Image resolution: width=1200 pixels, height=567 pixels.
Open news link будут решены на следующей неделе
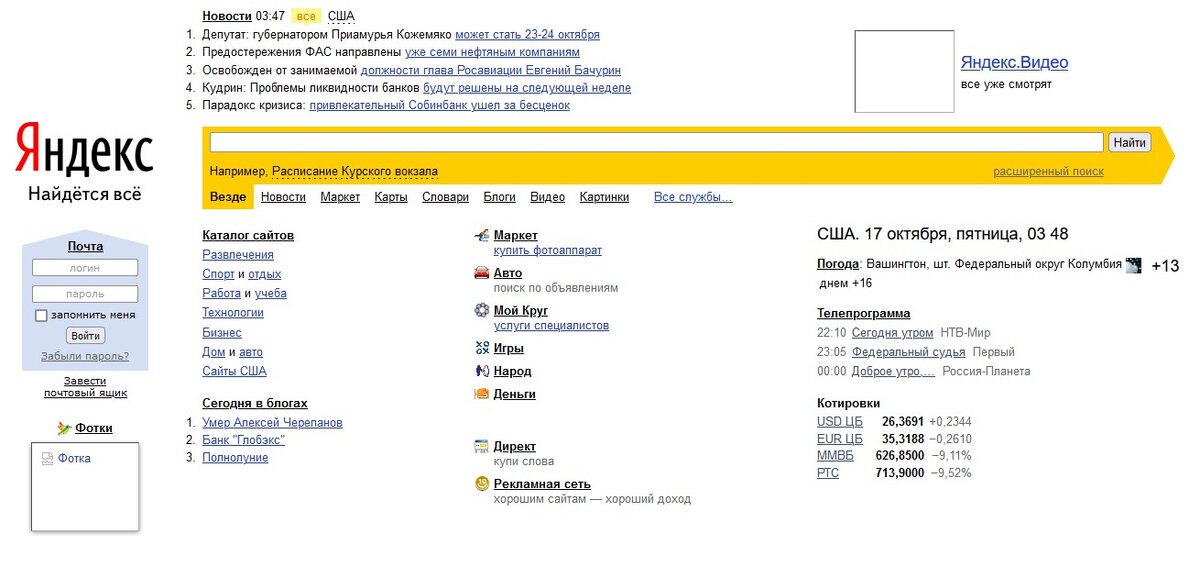[x=527, y=88]
